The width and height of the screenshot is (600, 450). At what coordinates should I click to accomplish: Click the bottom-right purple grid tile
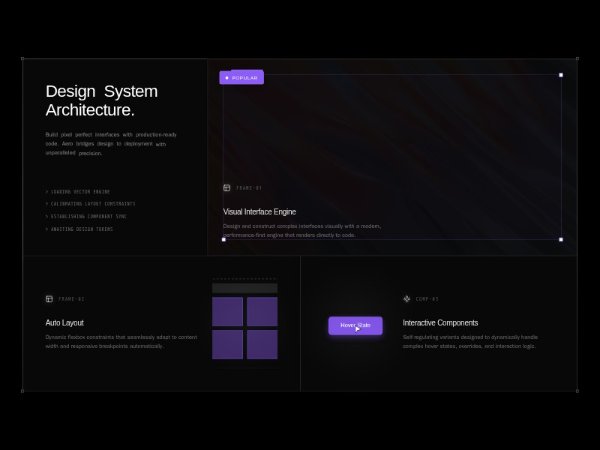(262, 344)
